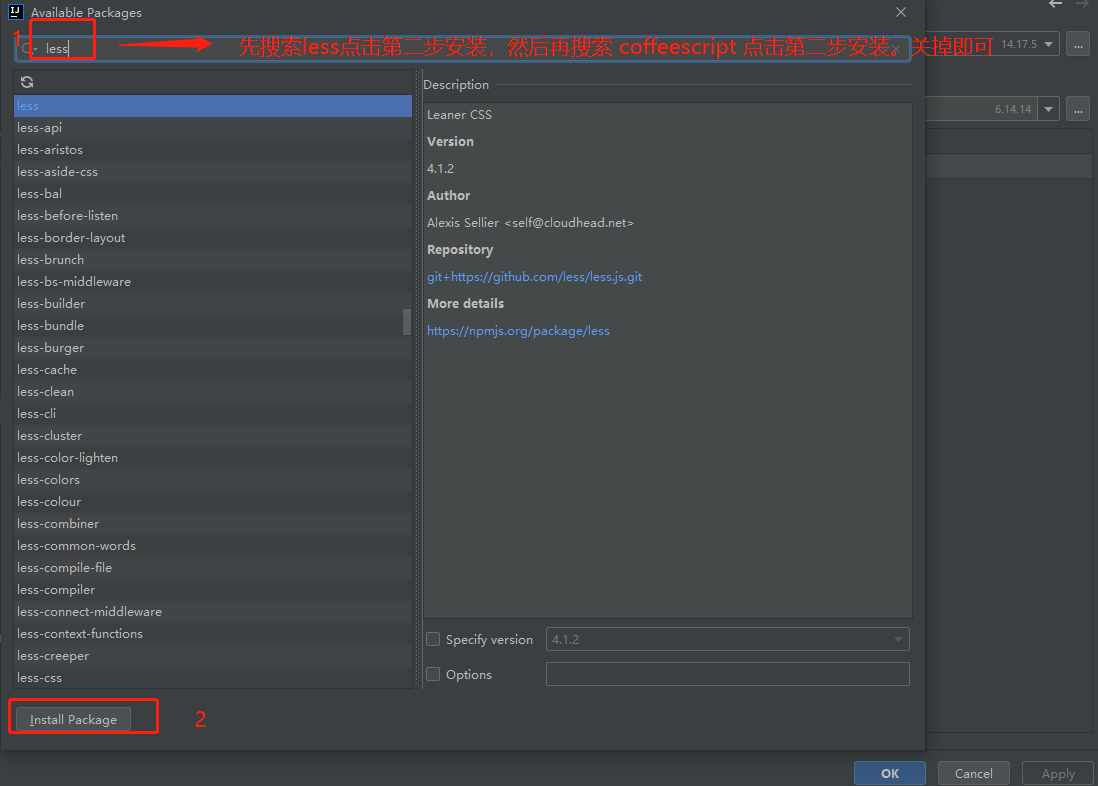The image size is (1098, 786).
Task: Click the Cancel button
Action: (972, 772)
